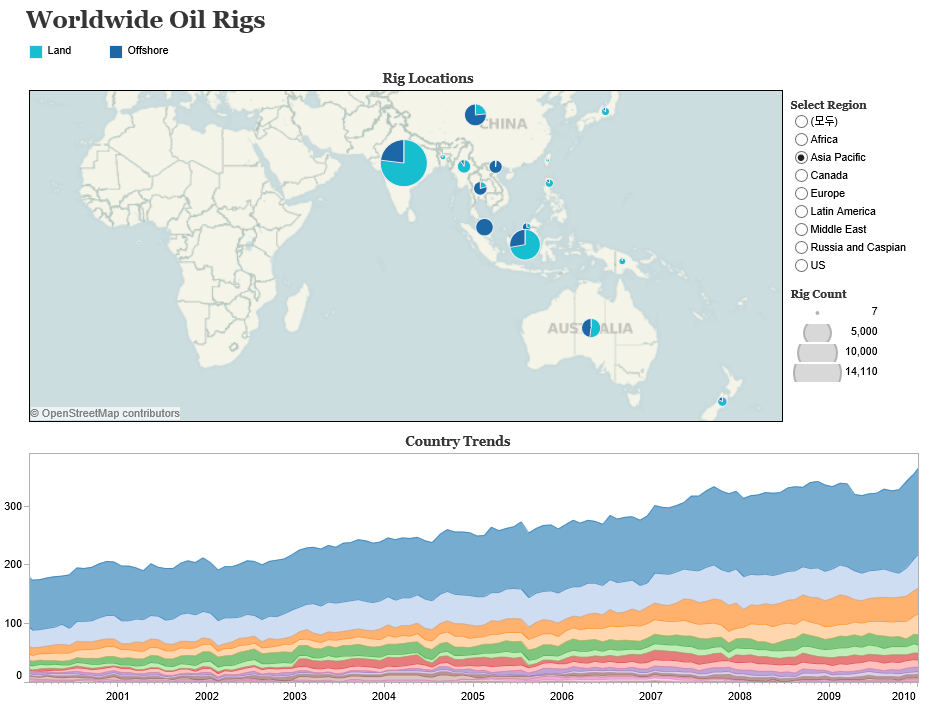Click the solid blue Malaysia circle marker
Viewport: 930px width, 706px height.
tap(484, 227)
